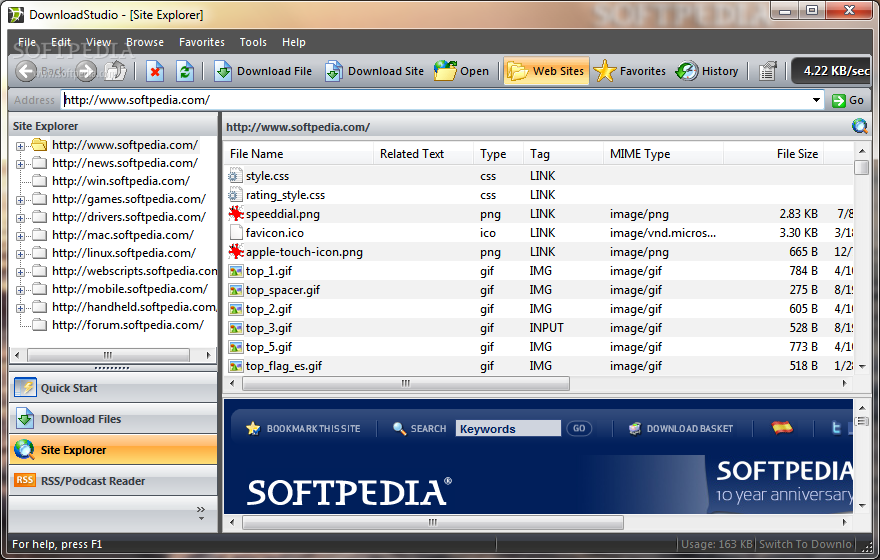Open Favorites with the star icon
880x560 pixels.
630,71
